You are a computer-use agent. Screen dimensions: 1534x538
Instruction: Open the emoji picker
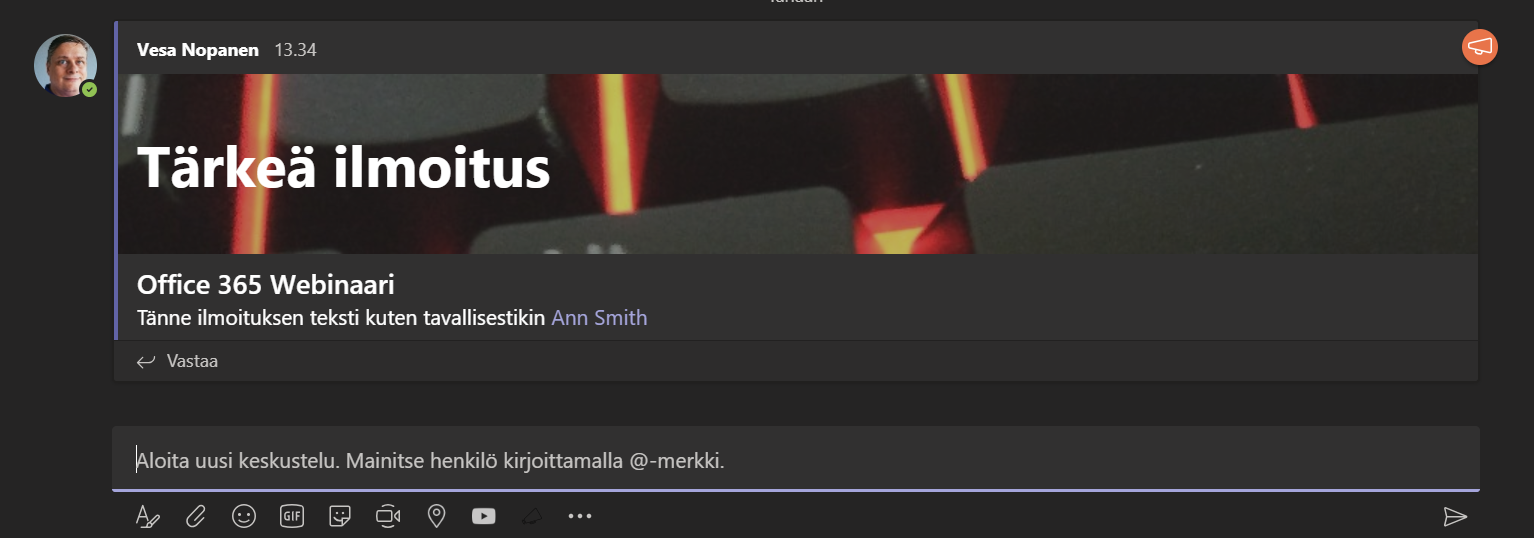tap(244, 516)
